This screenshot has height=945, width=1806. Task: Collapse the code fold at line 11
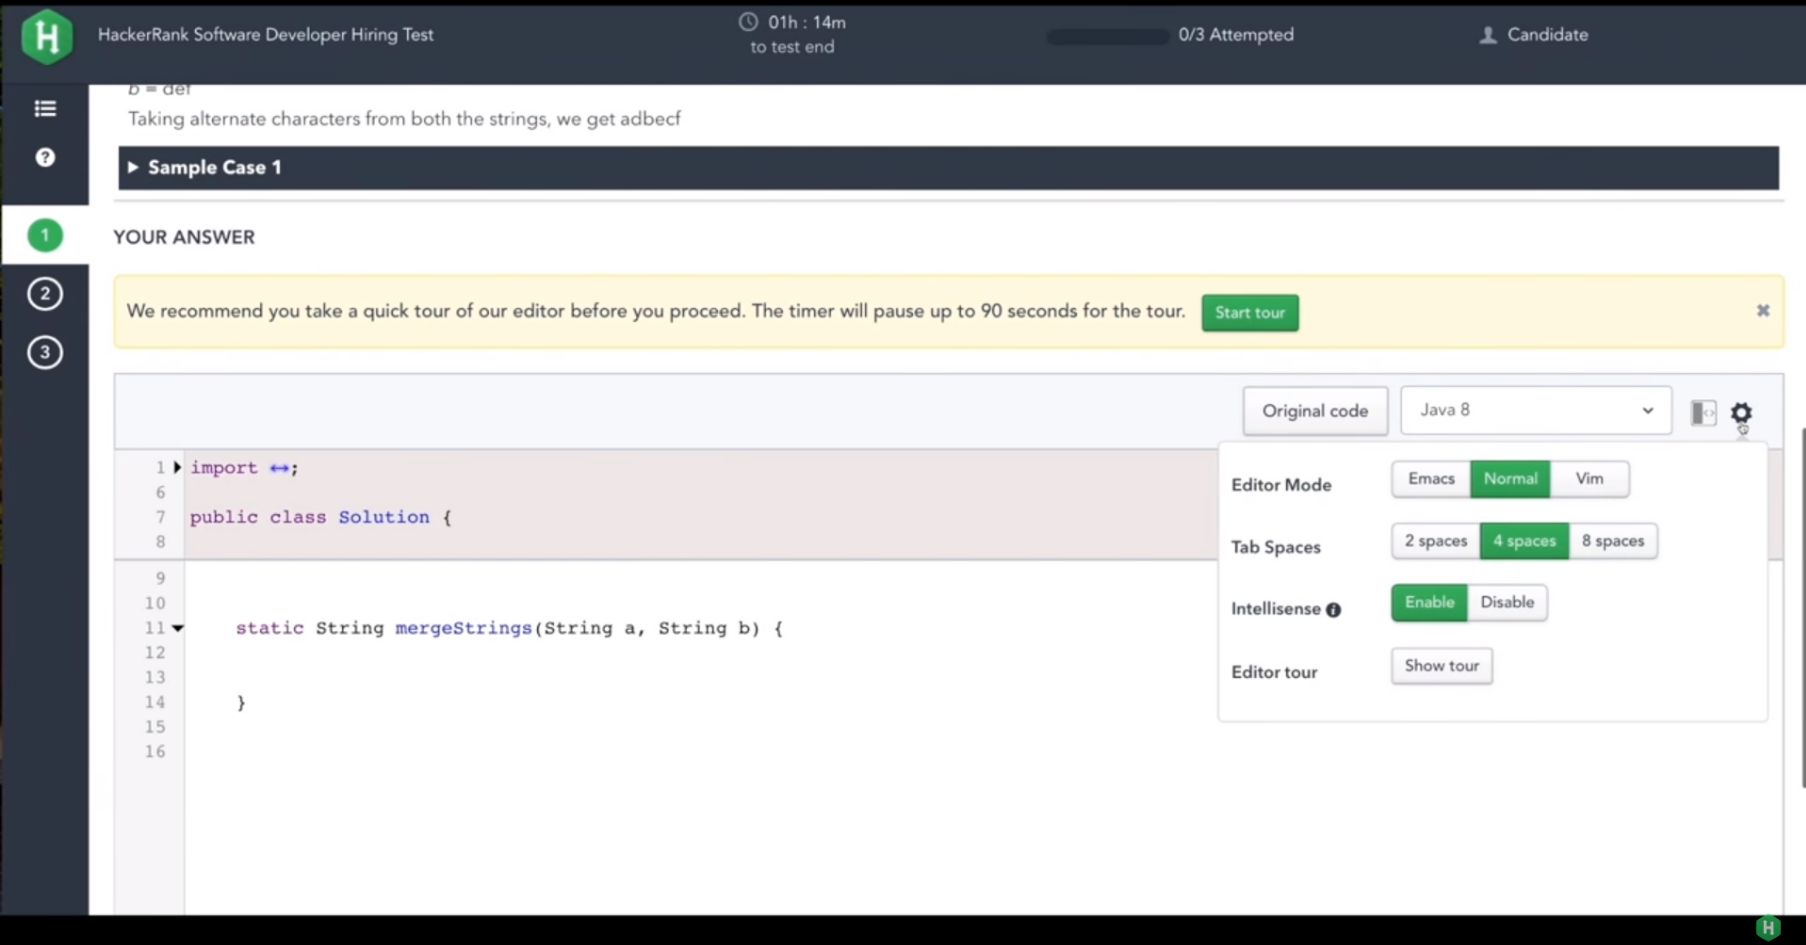177,628
